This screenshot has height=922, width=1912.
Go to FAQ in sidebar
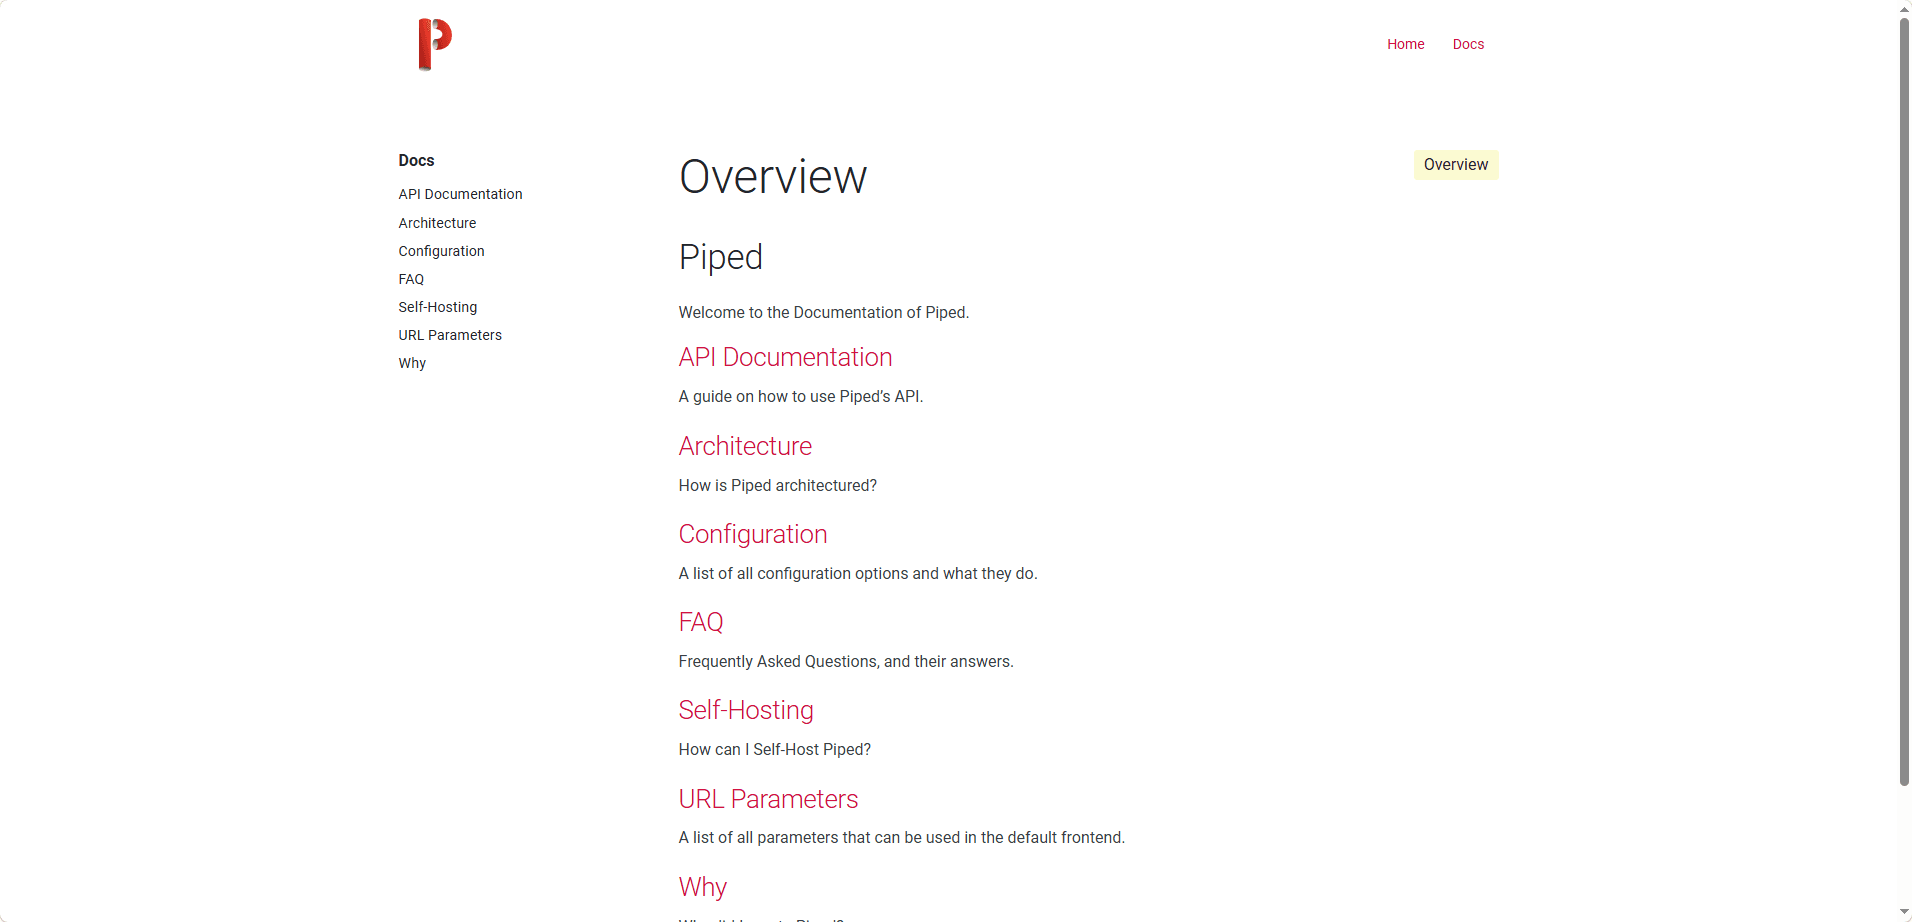tap(411, 279)
